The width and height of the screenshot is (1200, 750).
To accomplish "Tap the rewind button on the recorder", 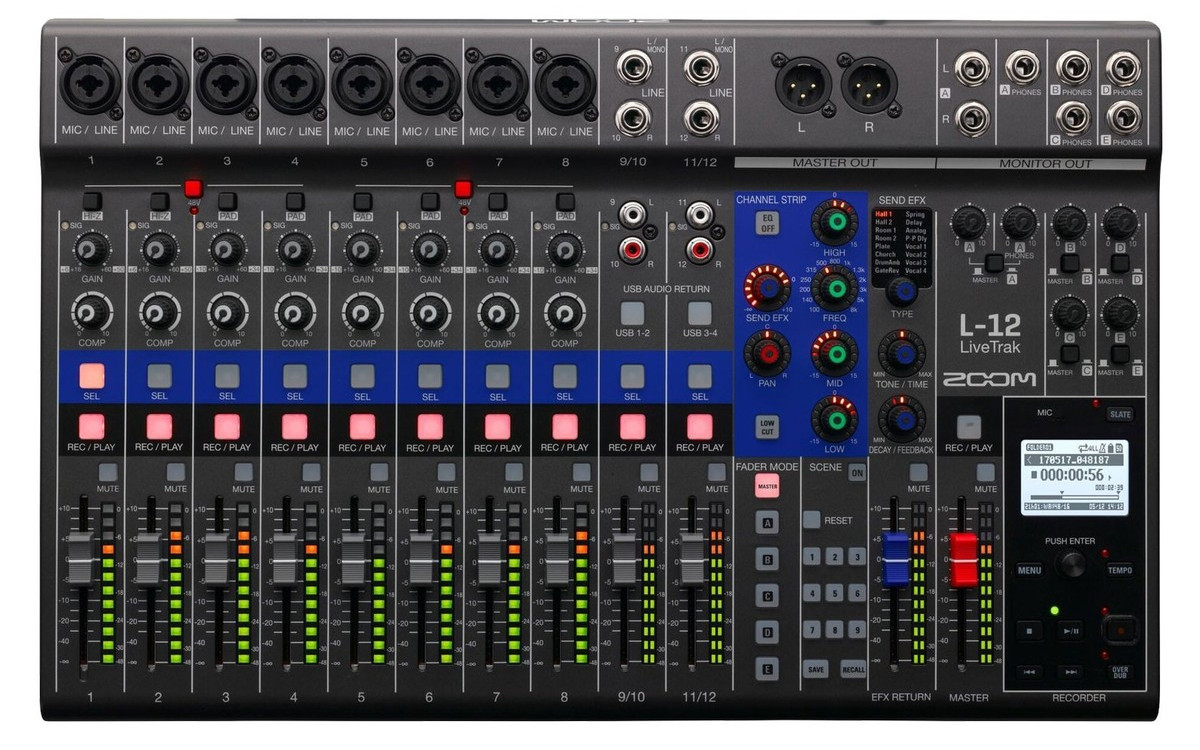I will point(1029,672).
